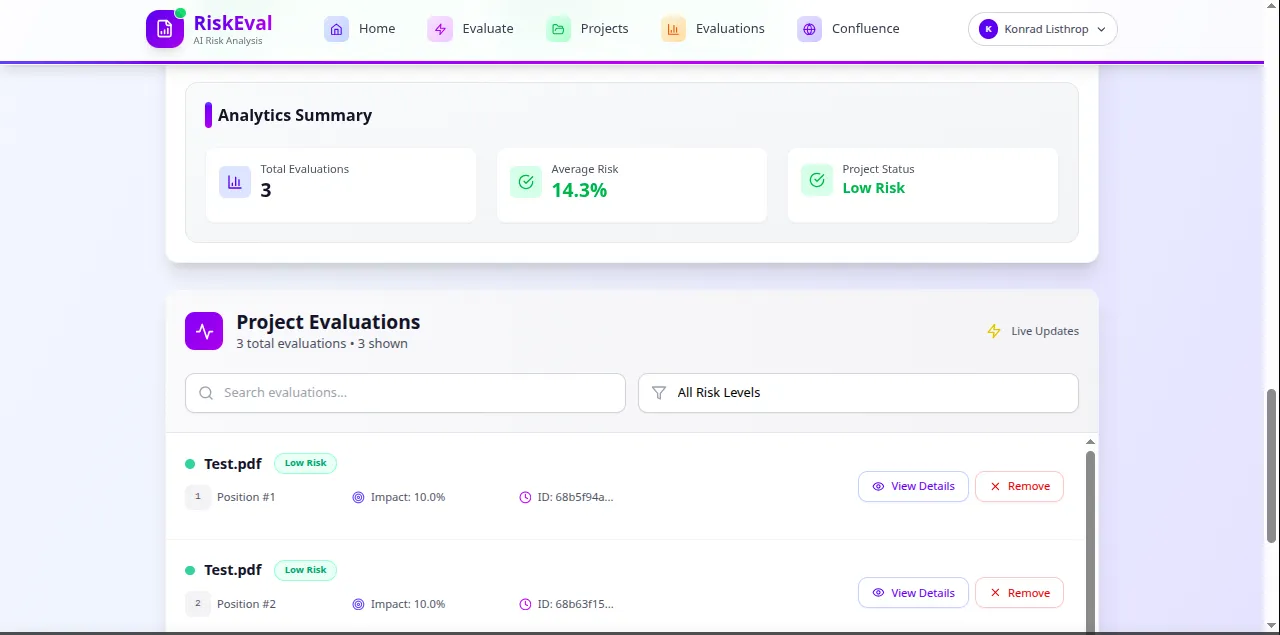Click the evaluations list scrollbar up arrow

point(1091,441)
